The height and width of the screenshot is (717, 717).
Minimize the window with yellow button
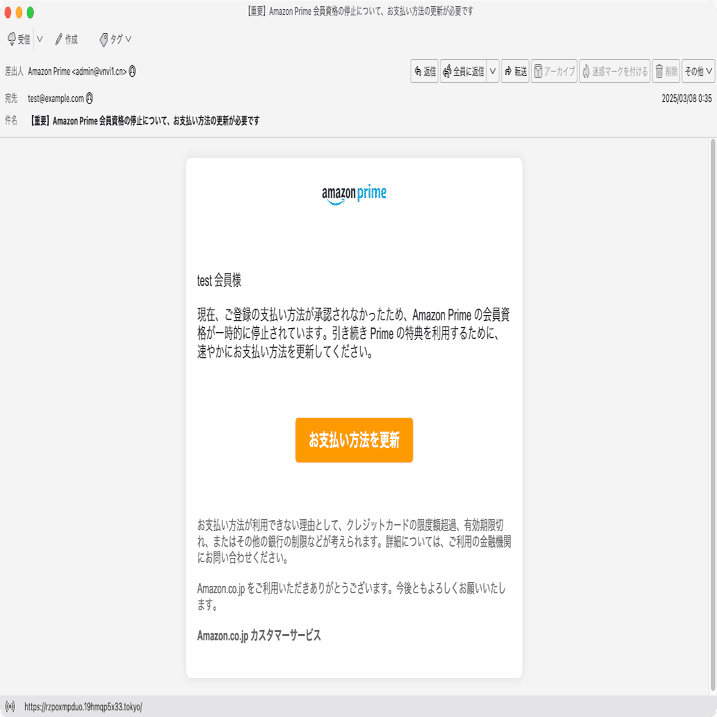click(19, 12)
